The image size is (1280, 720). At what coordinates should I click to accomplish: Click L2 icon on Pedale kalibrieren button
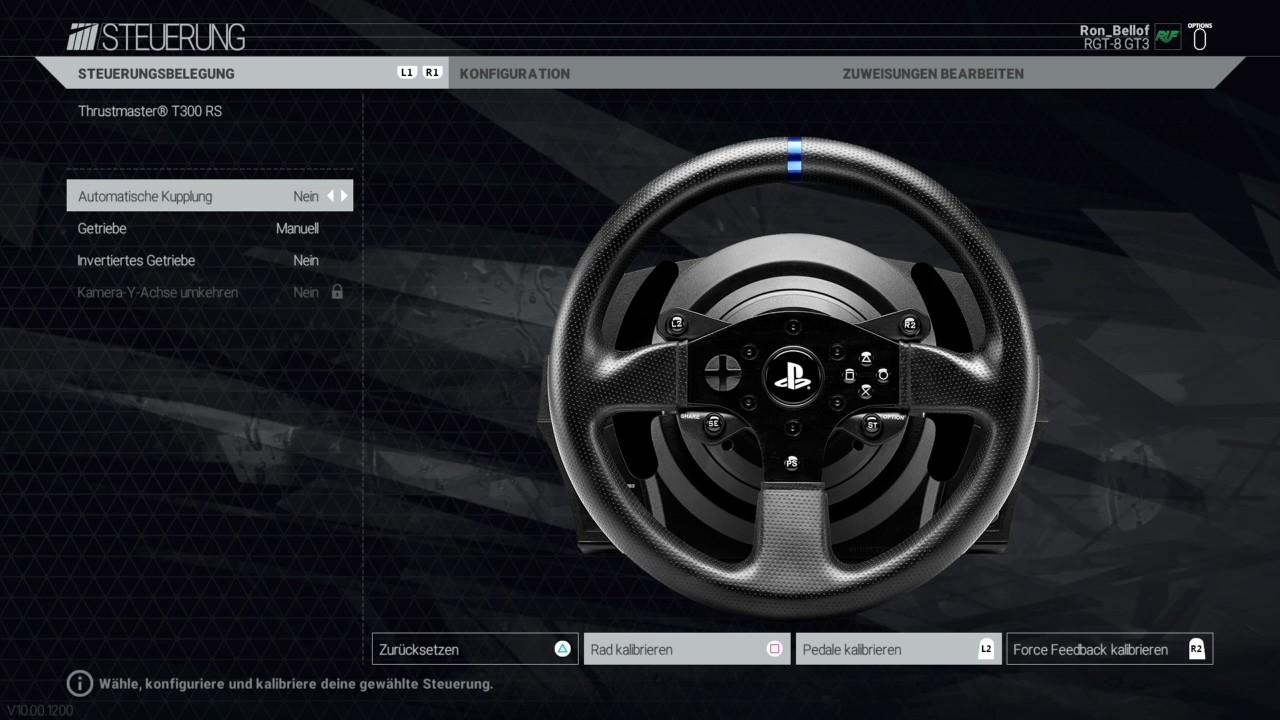pos(986,649)
